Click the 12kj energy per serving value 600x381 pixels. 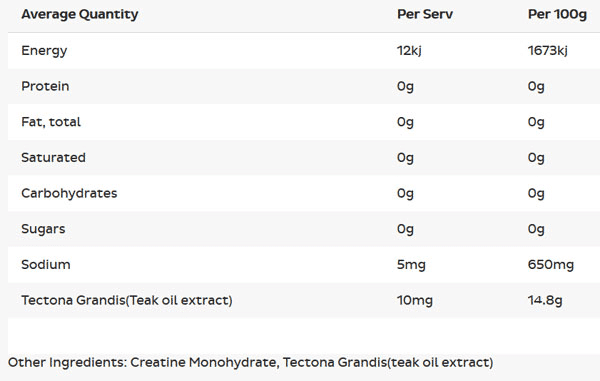coord(409,50)
